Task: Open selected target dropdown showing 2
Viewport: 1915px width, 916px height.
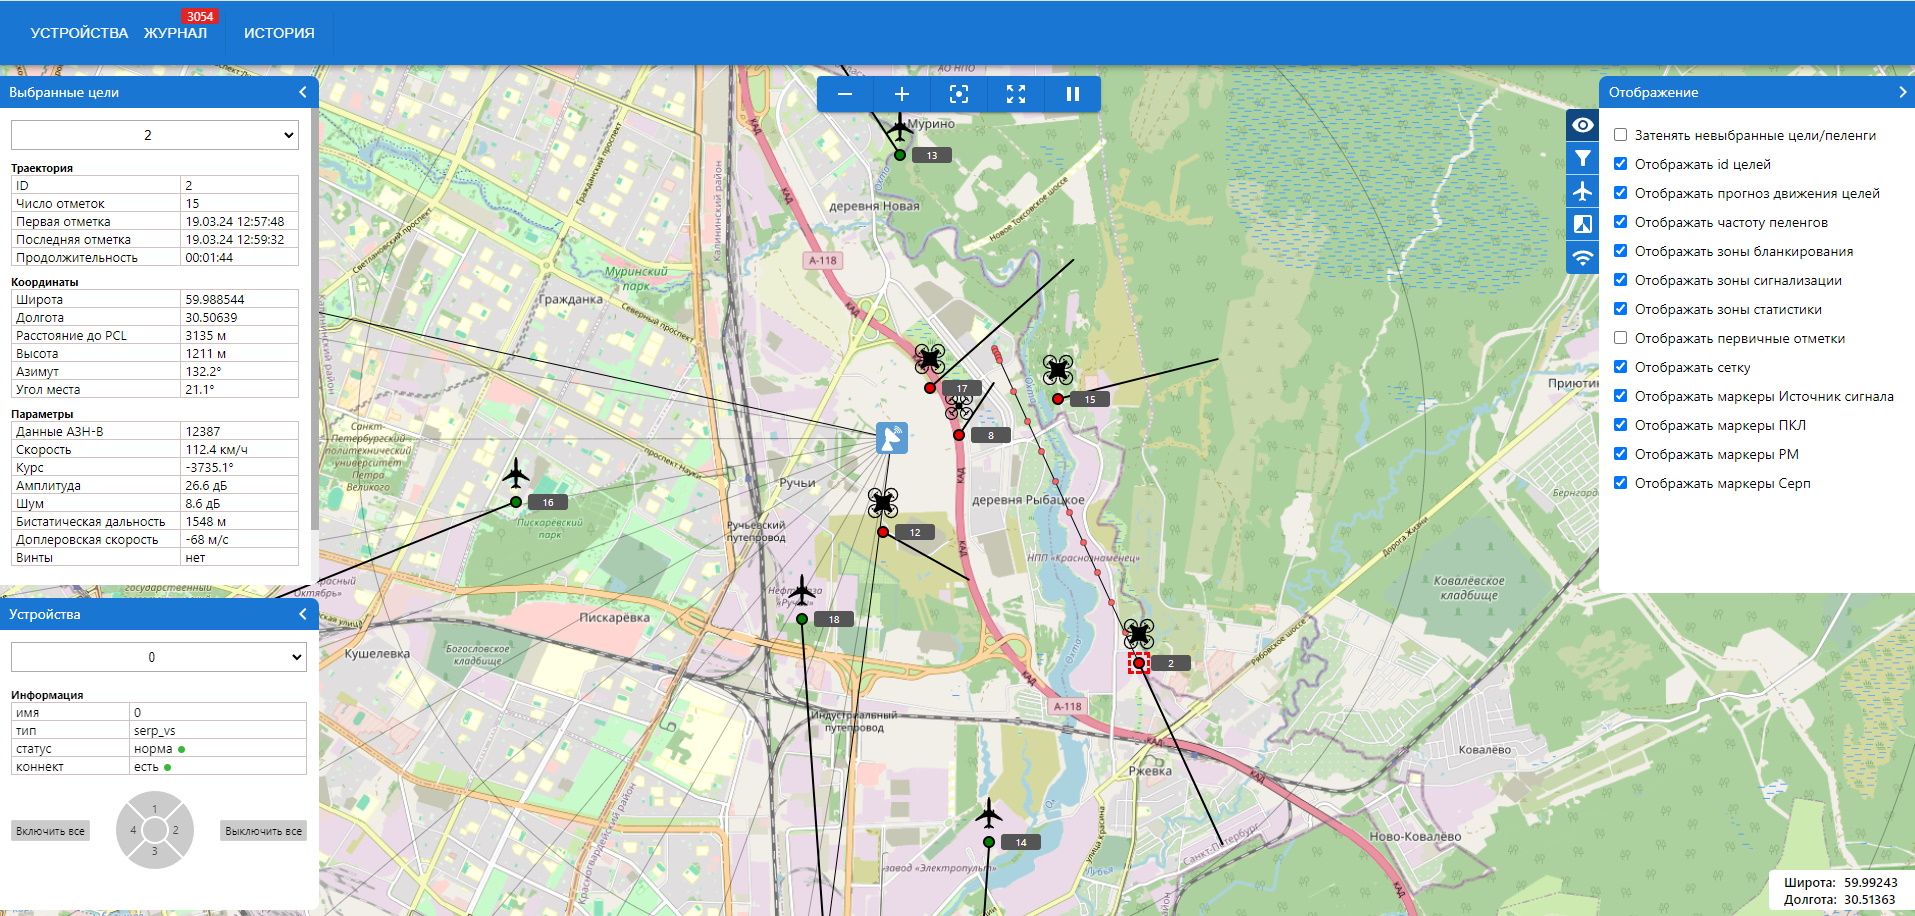Action: pyautogui.click(x=155, y=135)
